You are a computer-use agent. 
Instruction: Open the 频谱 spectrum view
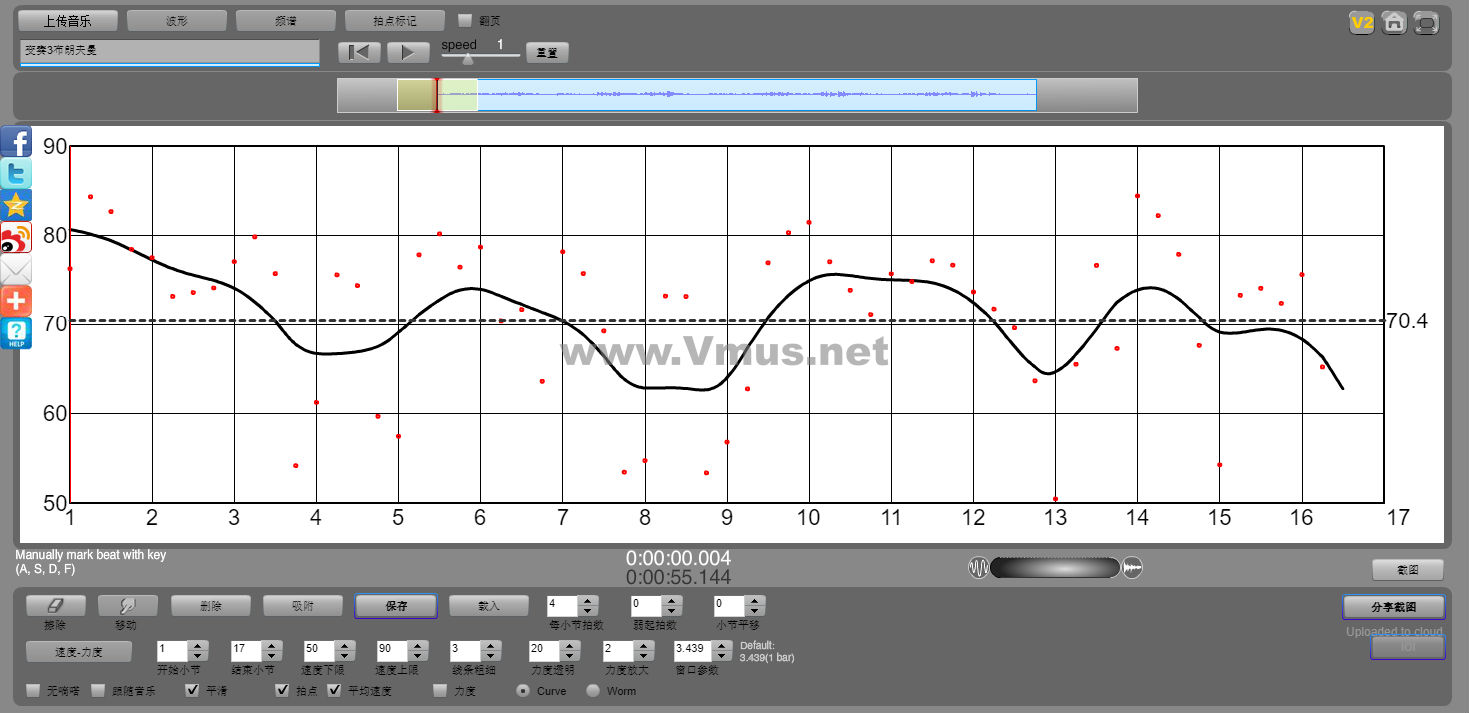click(286, 20)
